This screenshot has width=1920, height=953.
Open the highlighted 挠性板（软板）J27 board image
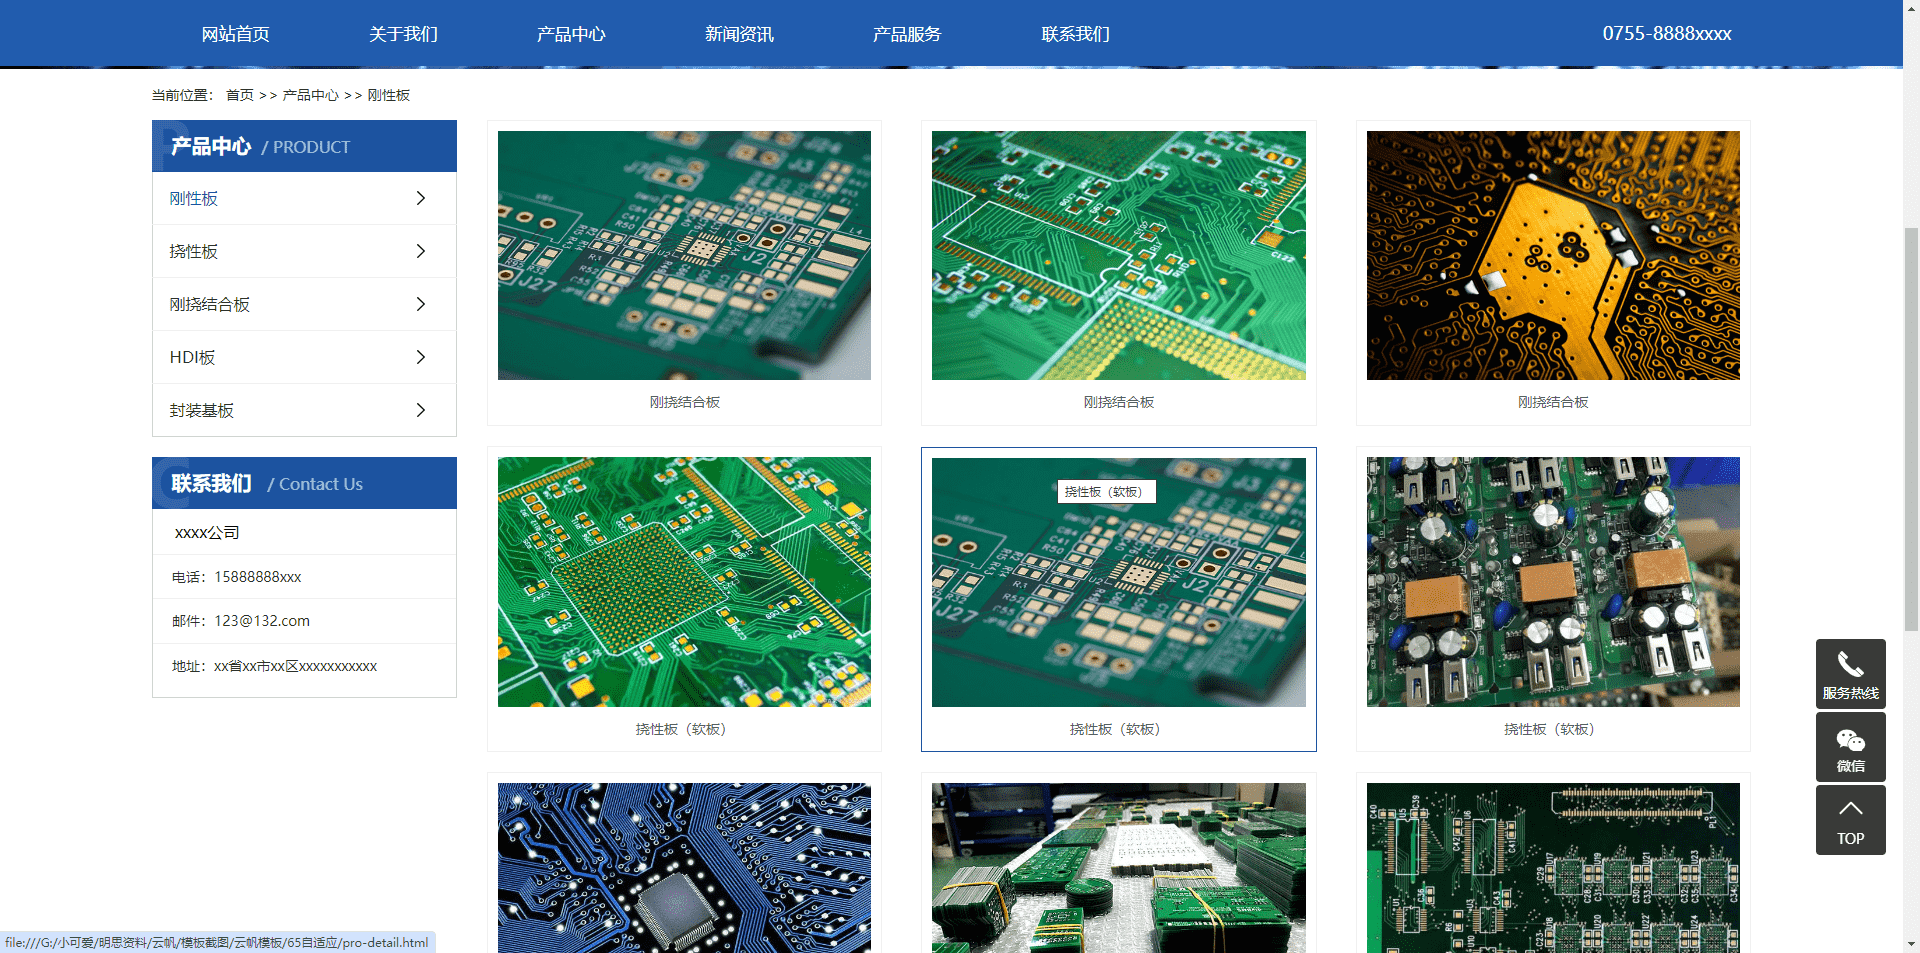click(x=1119, y=582)
